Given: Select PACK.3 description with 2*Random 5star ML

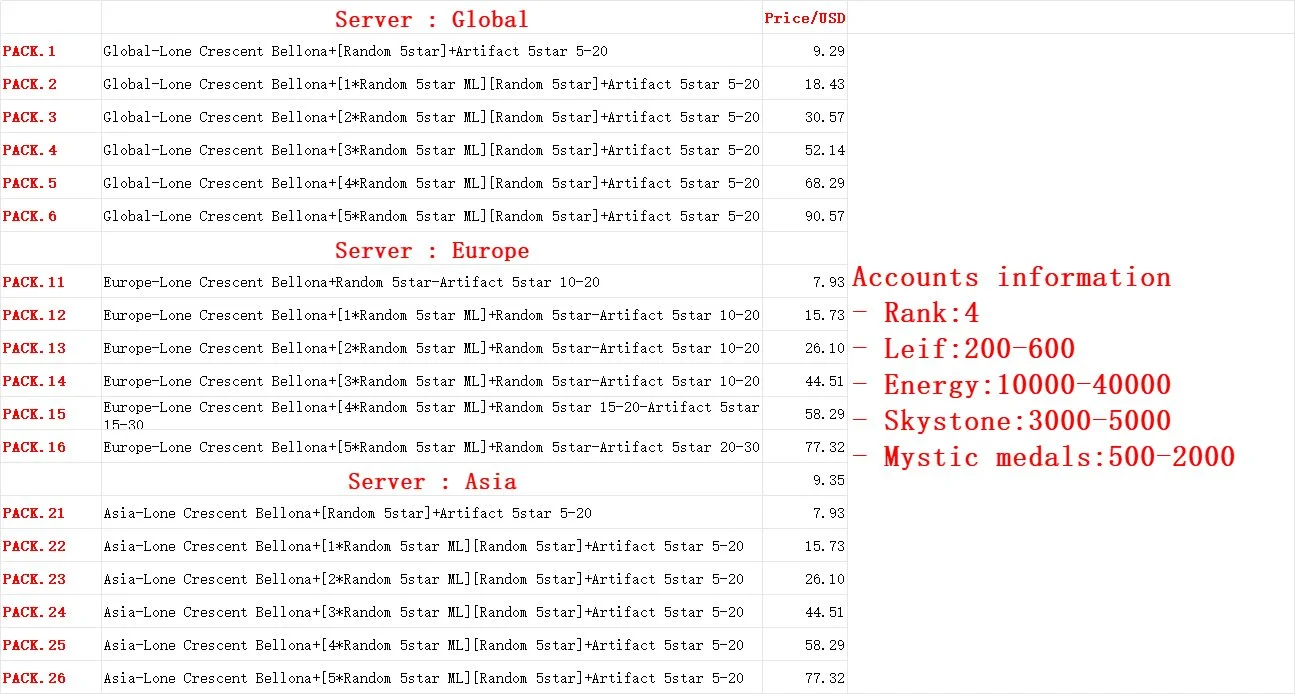Looking at the screenshot, I should click(x=432, y=117).
